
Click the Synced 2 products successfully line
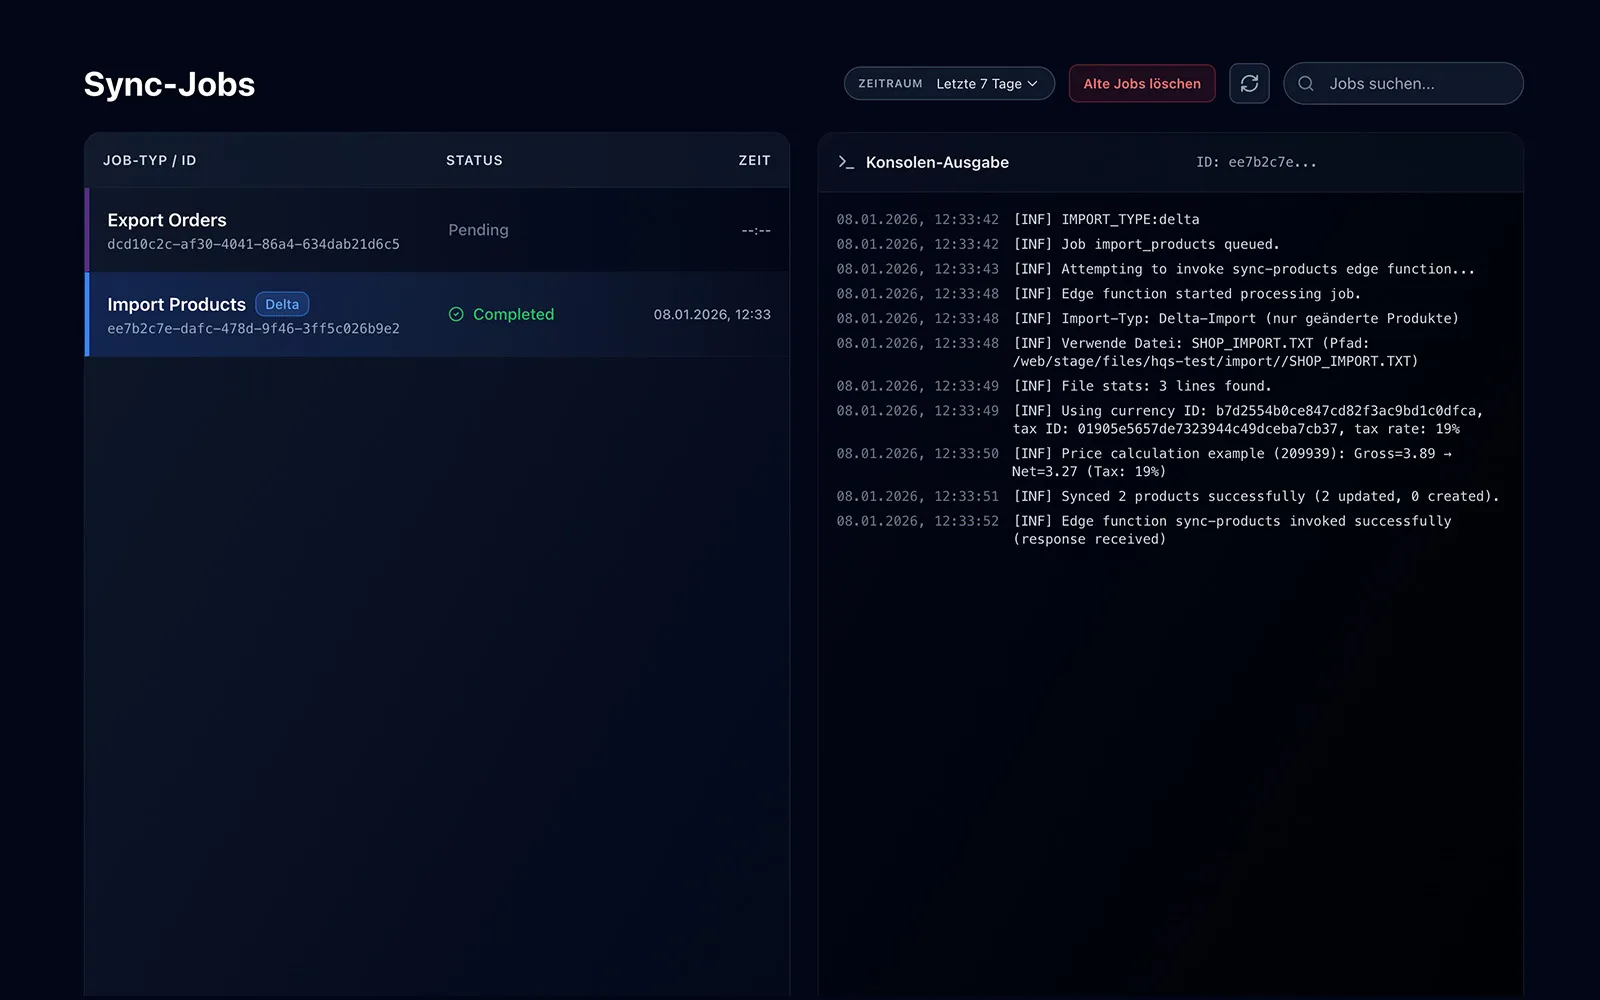(x=1256, y=496)
